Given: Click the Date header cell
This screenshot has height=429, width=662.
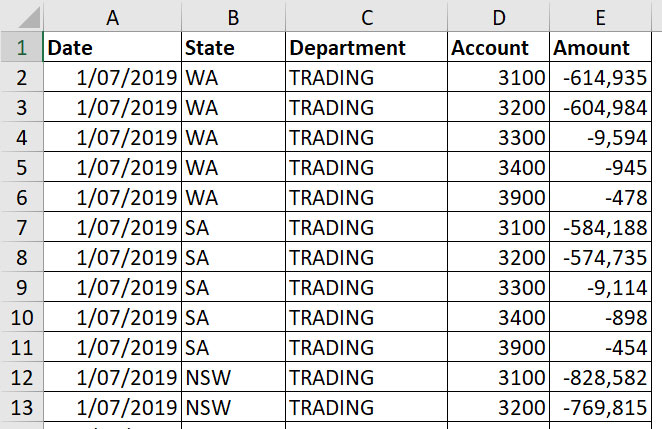Looking at the screenshot, I should (112, 47).
